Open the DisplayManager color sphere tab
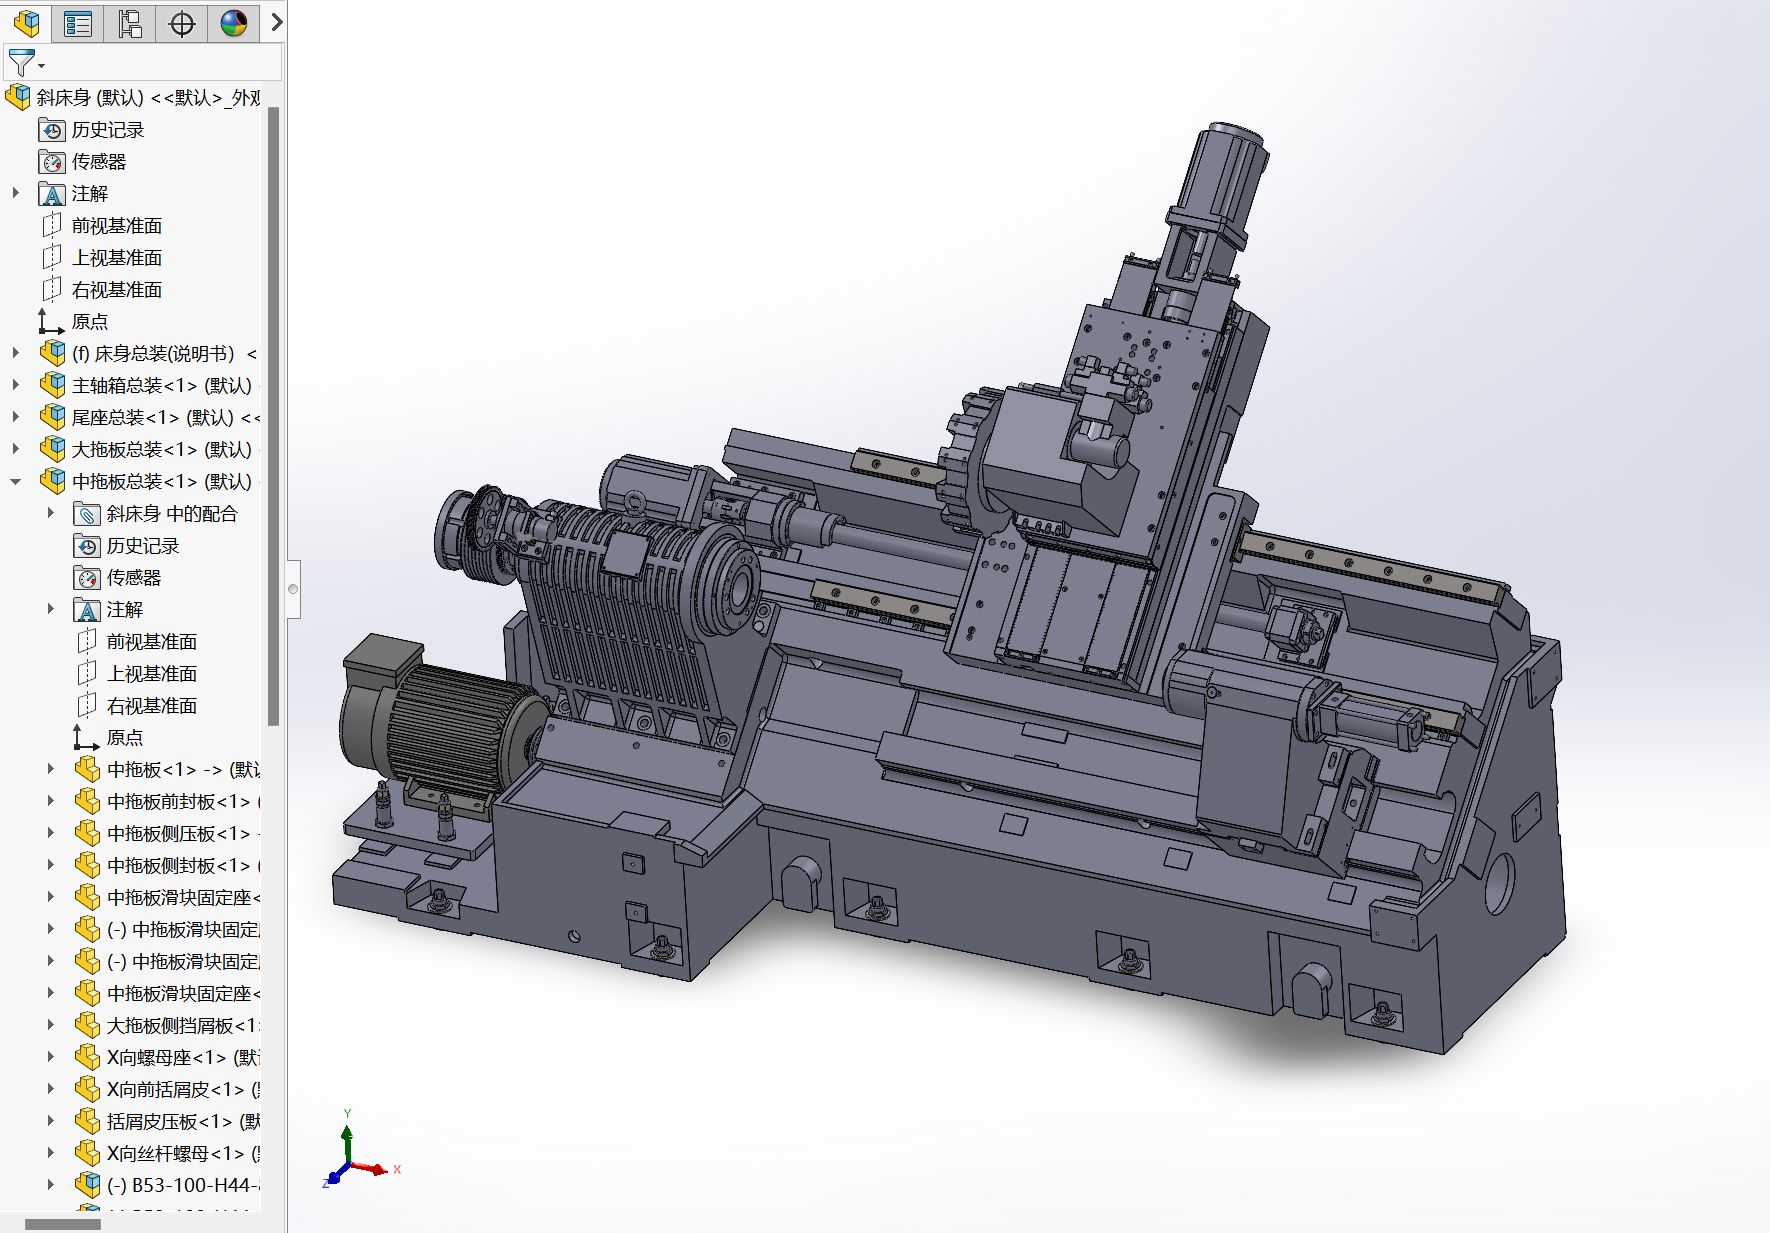This screenshot has width=1770, height=1233. [234, 23]
